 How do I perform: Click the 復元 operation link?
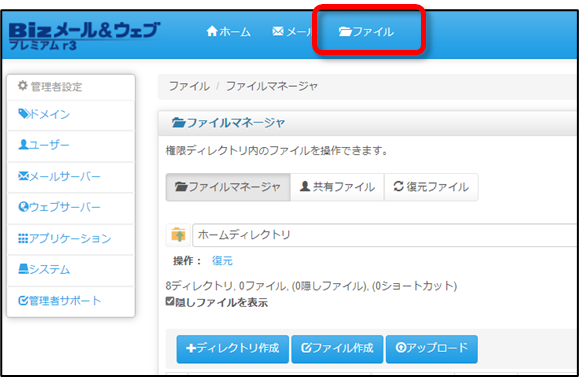pyautogui.click(x=222, y=261)
